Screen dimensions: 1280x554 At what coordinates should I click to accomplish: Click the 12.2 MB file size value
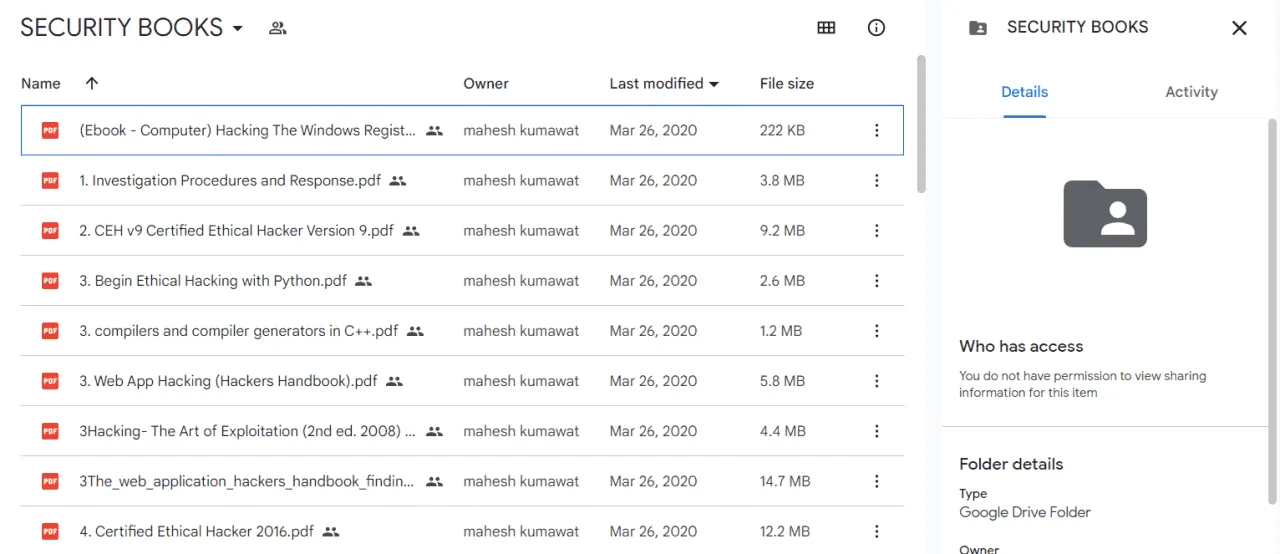pyautogui.click(x=785, y=531)
